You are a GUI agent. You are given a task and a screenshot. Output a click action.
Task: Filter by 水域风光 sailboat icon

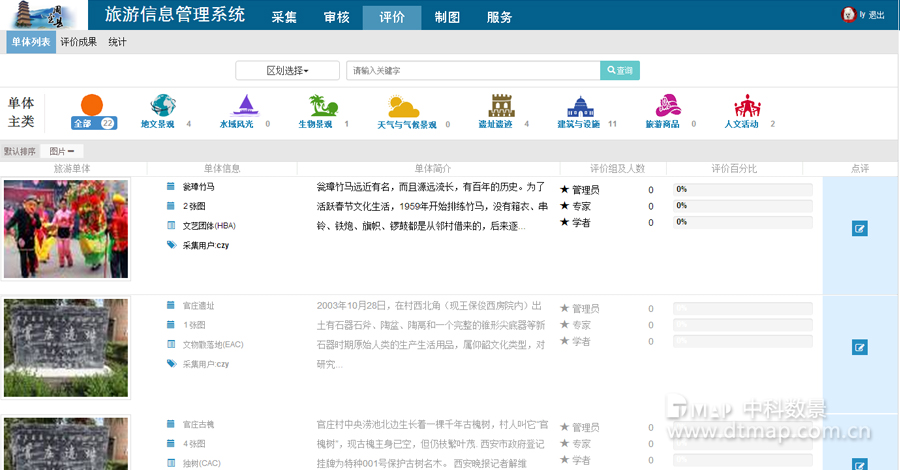coord(245,106)
